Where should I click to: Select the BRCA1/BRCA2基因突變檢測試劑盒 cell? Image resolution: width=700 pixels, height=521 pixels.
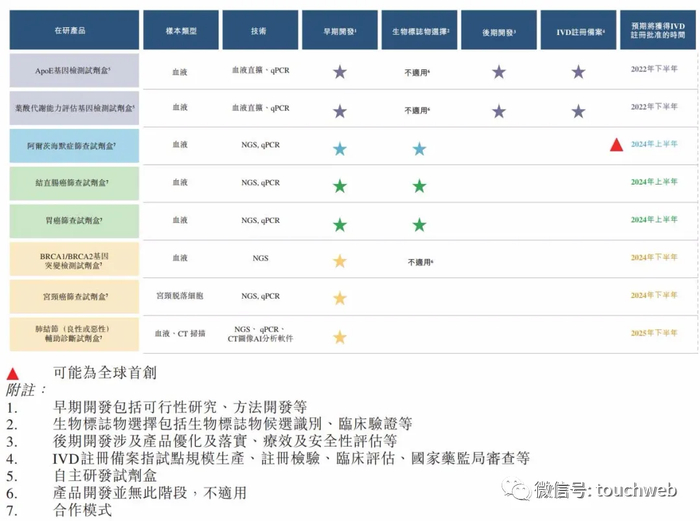point(74,259)
